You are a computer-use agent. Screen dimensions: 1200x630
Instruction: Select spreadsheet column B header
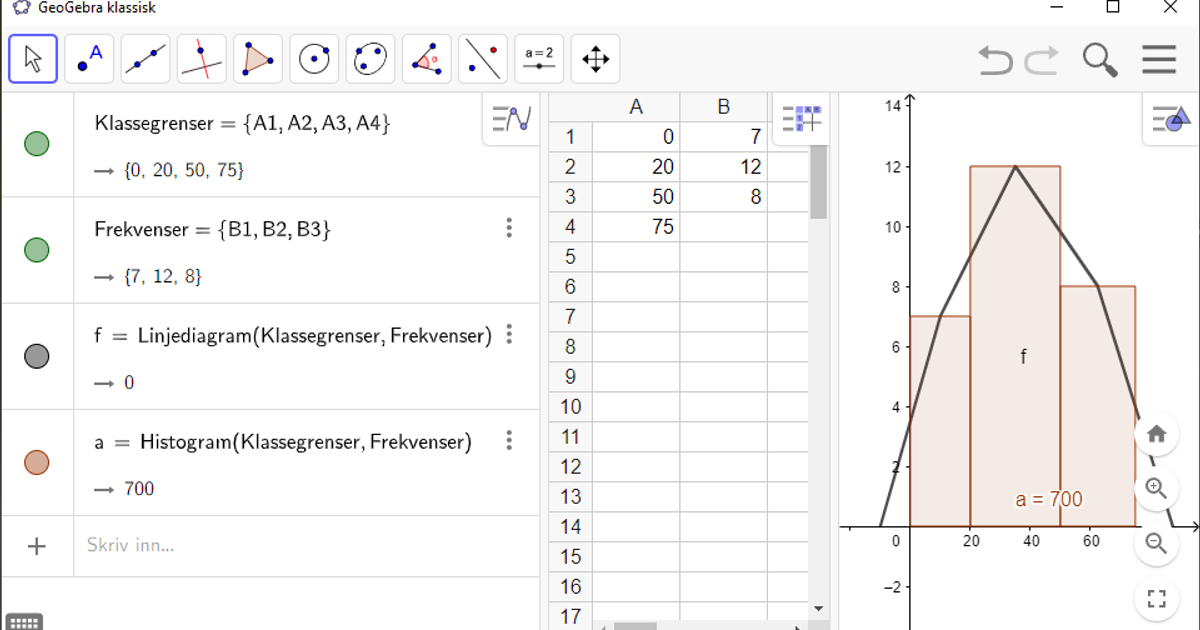click(x=724, y=107)
